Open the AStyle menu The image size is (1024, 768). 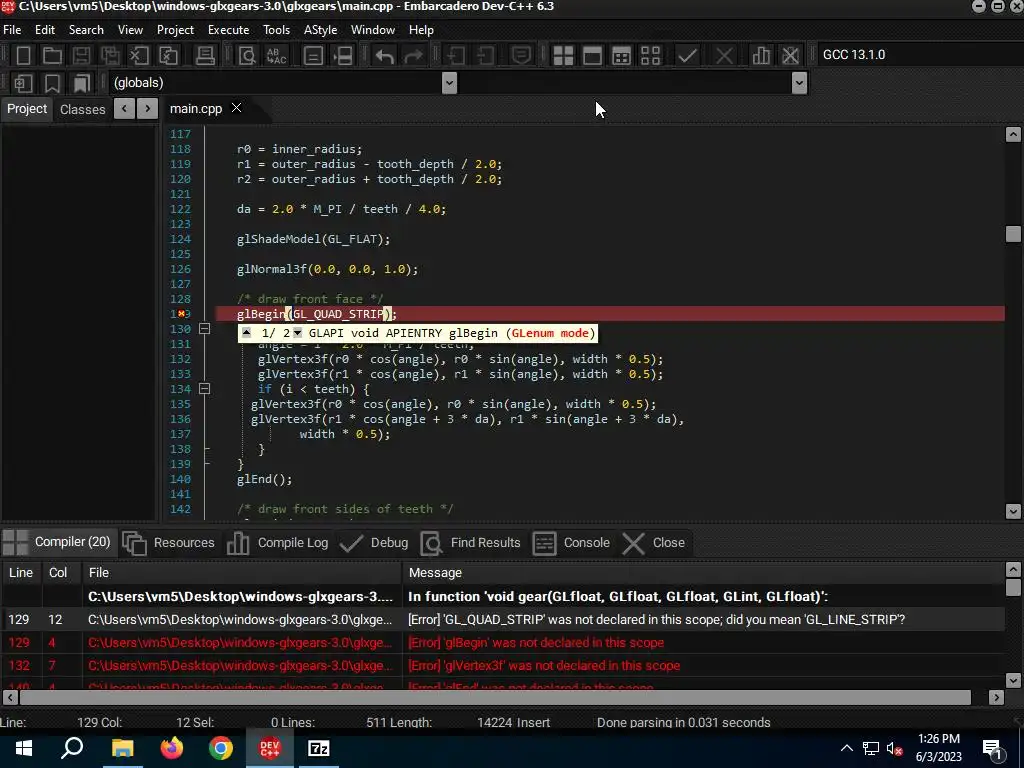click(321, 30)
